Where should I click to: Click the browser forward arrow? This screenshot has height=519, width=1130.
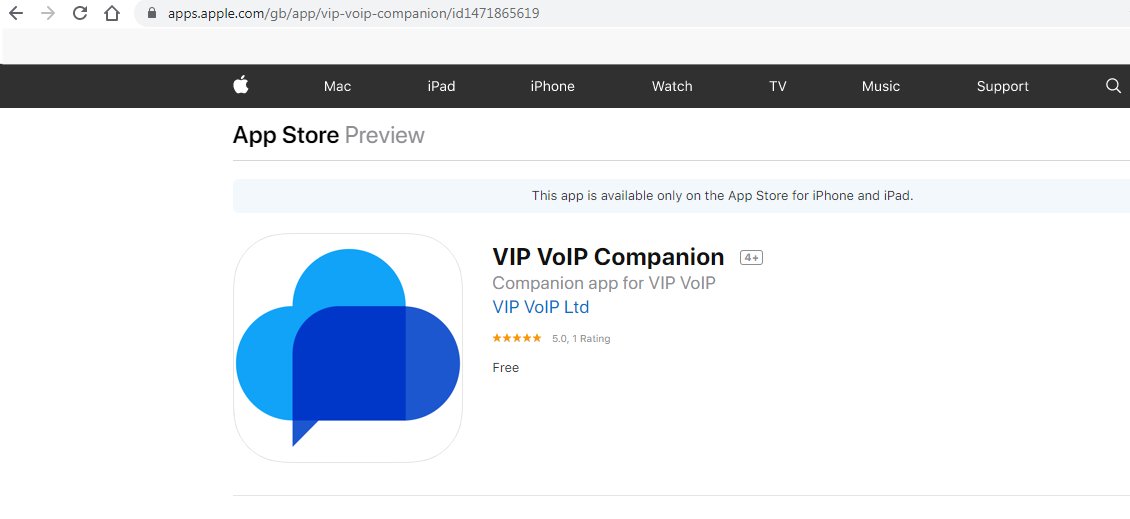(48, 13)
